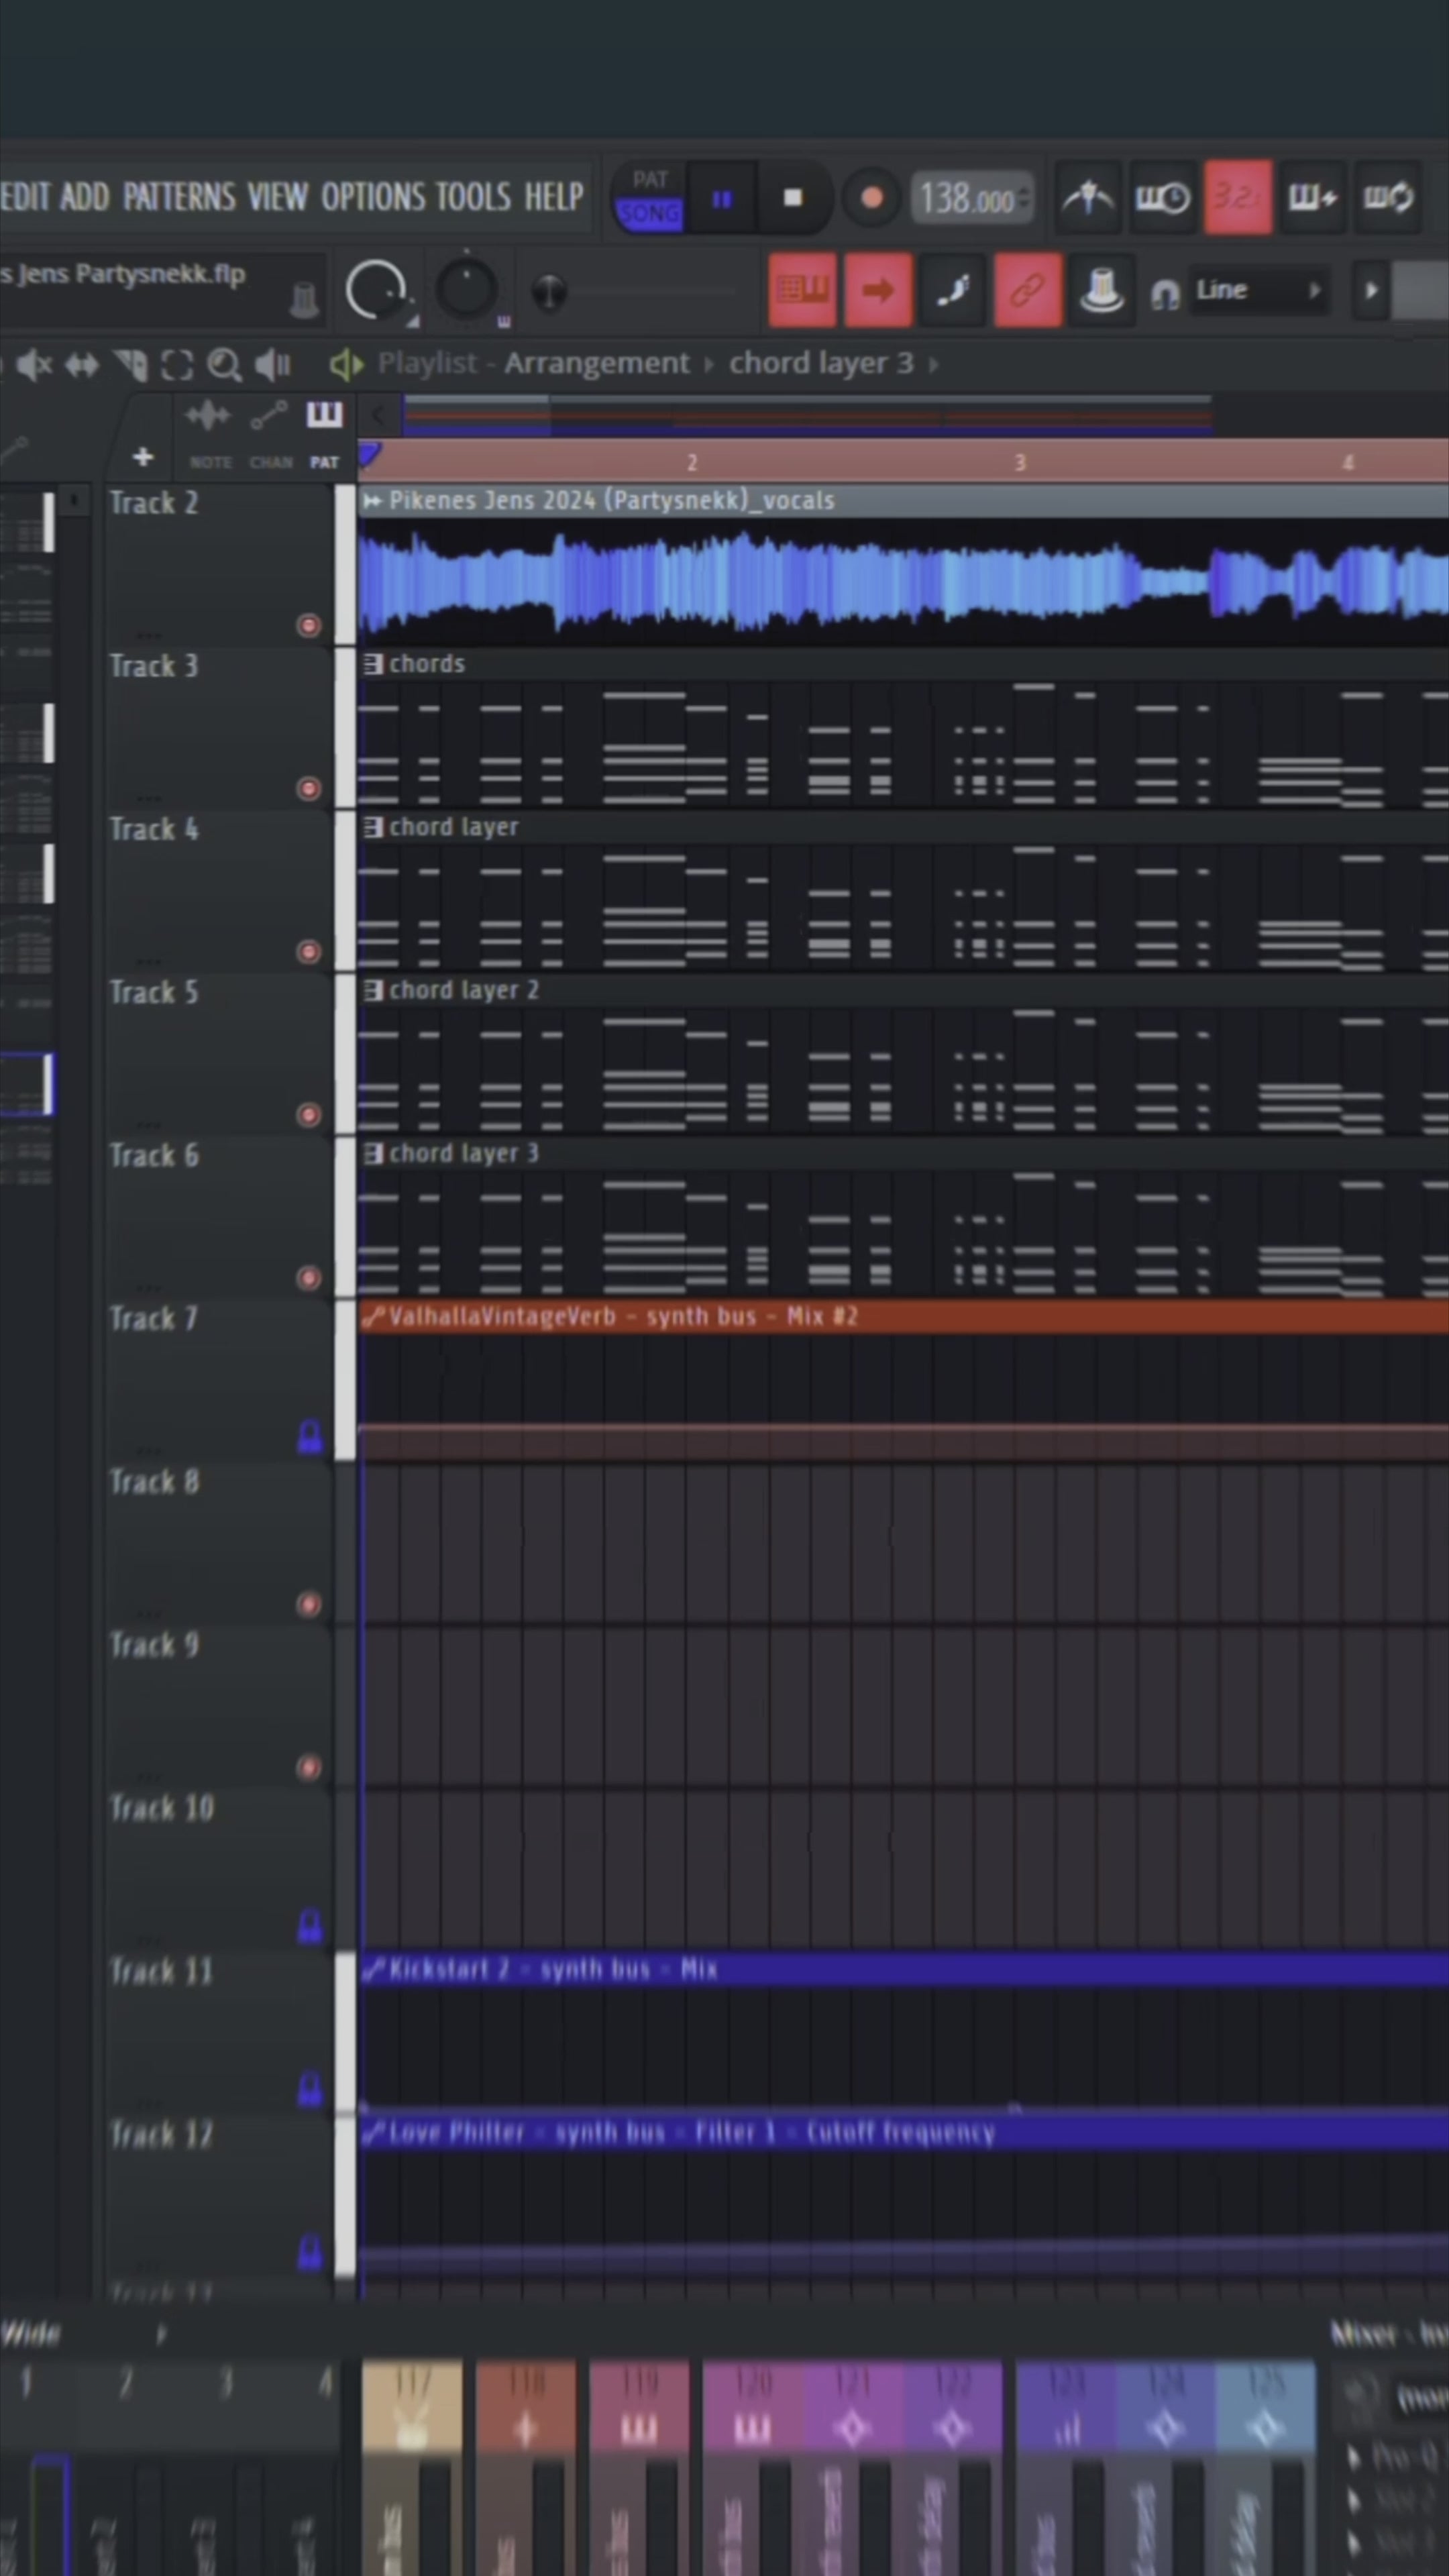
Task: Toggle multilink to controllers chain icon
Action: tap(1027, 290)
